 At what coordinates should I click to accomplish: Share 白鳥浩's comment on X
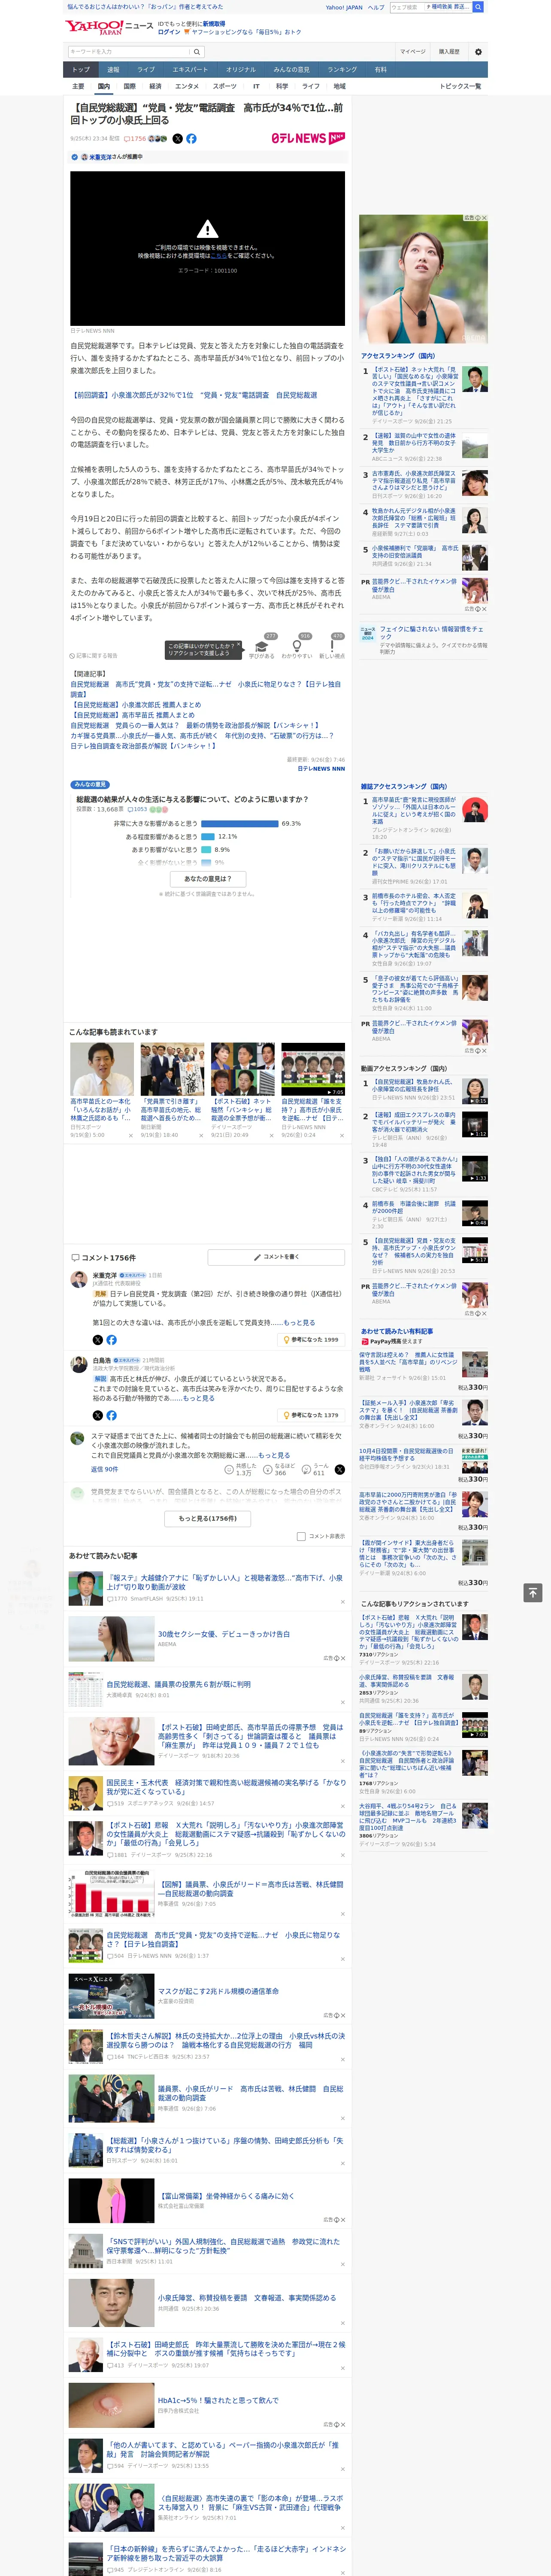[98, 1415]
